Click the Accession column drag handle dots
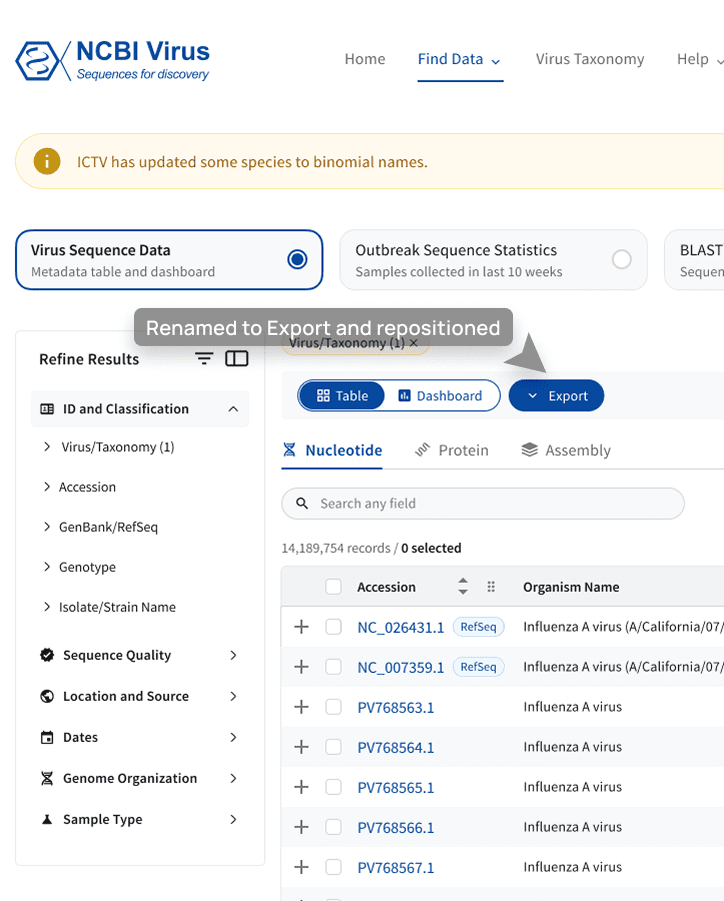Image resolution: width=724 pixels, height=901 pixels. [x=491, y=587]
